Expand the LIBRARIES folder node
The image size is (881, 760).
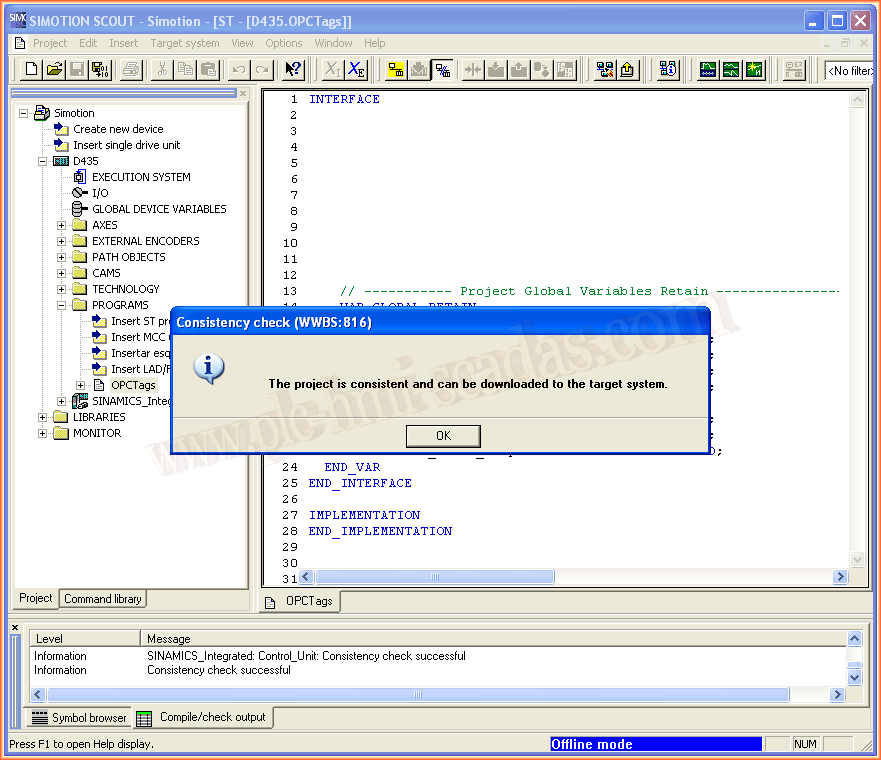pyautogui.click(x=43, y=417)
